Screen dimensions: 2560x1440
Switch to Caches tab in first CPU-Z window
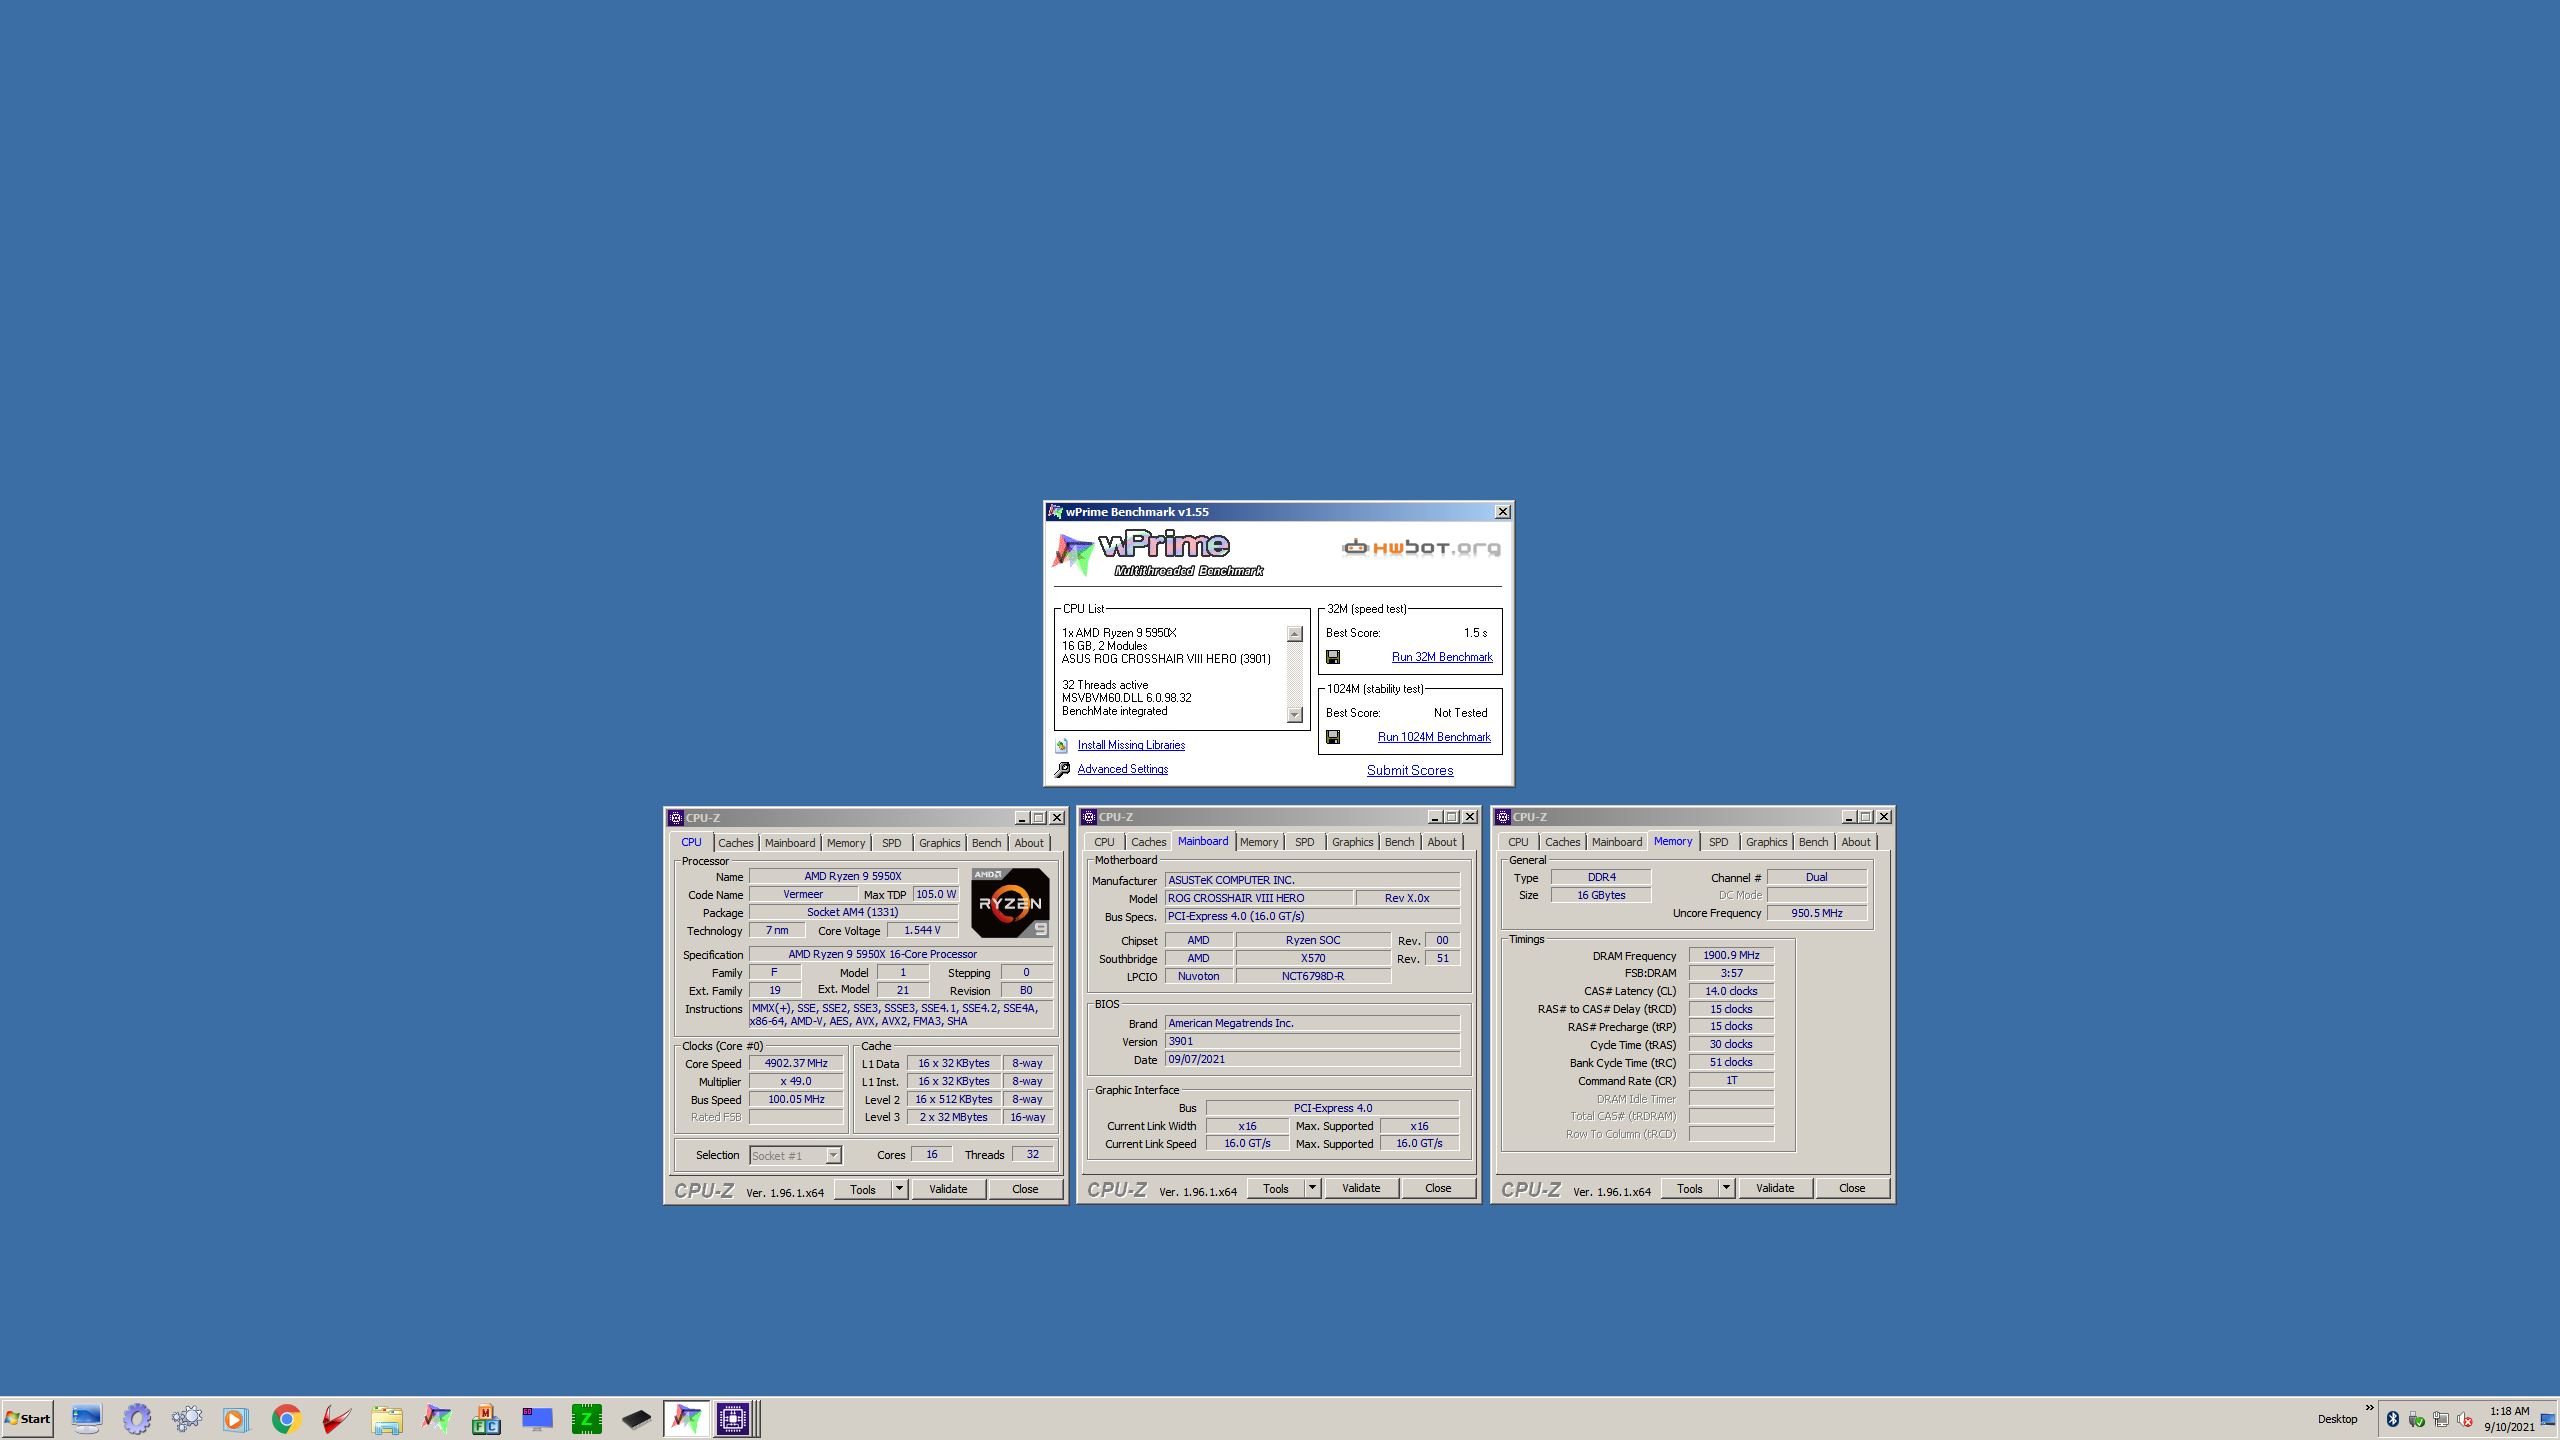tap(735, 843)
